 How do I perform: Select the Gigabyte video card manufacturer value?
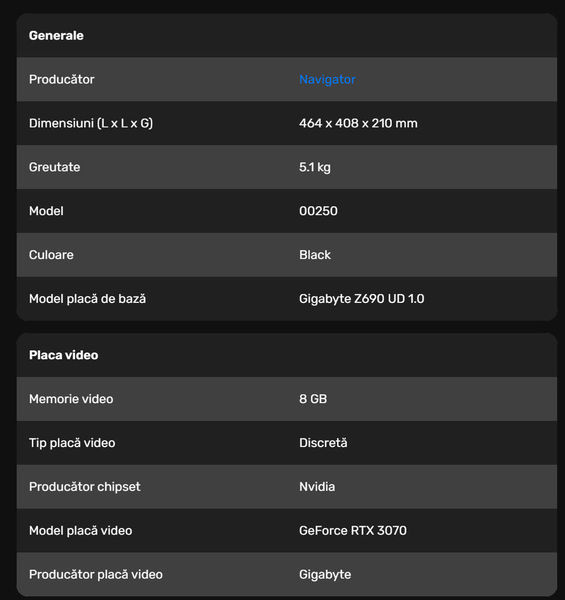(325, 575)
